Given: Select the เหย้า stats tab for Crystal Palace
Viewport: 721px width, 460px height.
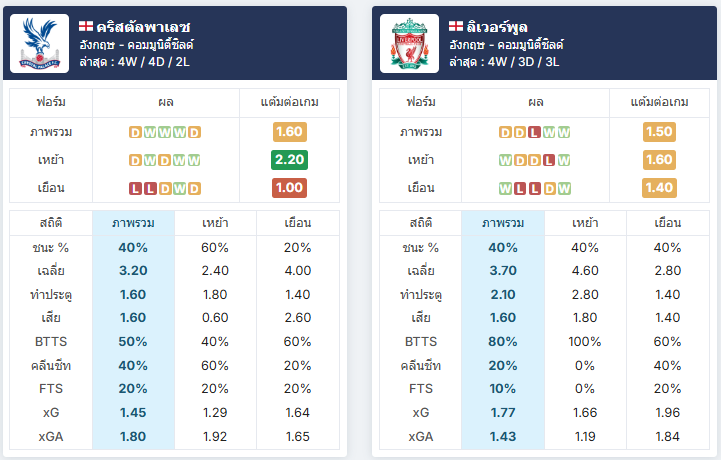Looking at the screenshot, I should (x=215, y=223).
